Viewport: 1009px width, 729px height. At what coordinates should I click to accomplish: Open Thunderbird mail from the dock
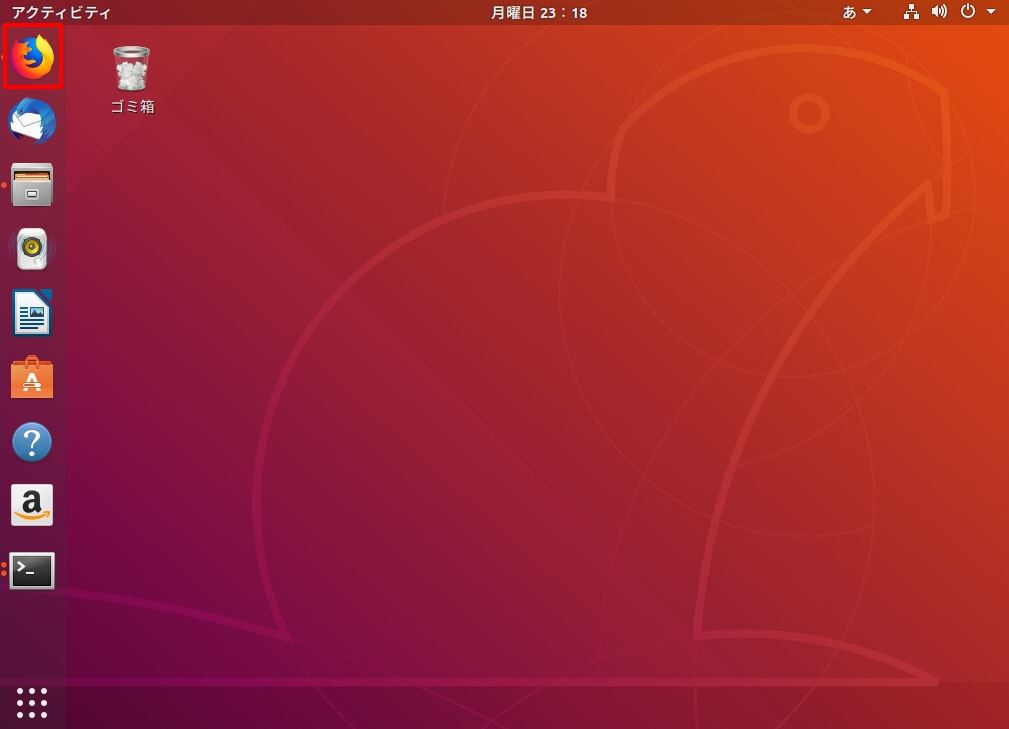click(32, 120)
